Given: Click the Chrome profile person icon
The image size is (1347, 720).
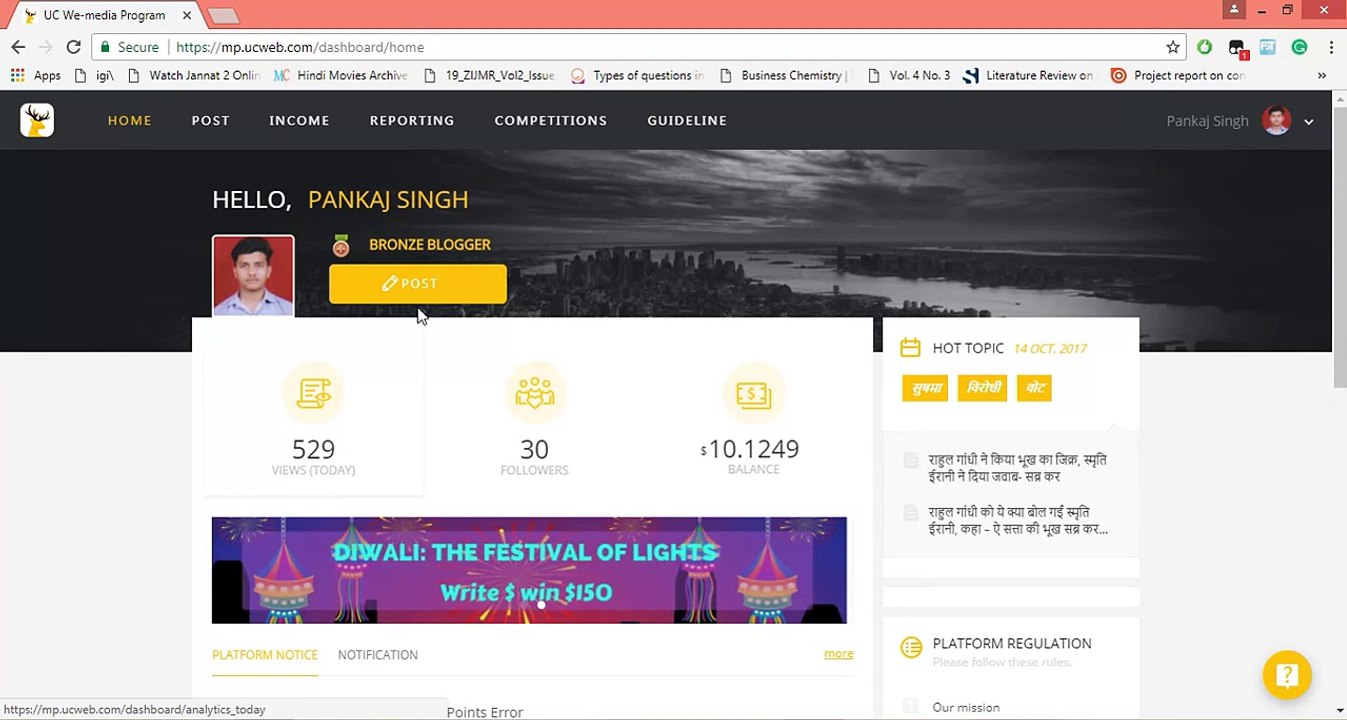Looking at the screenshot, I should point(1234,10).
